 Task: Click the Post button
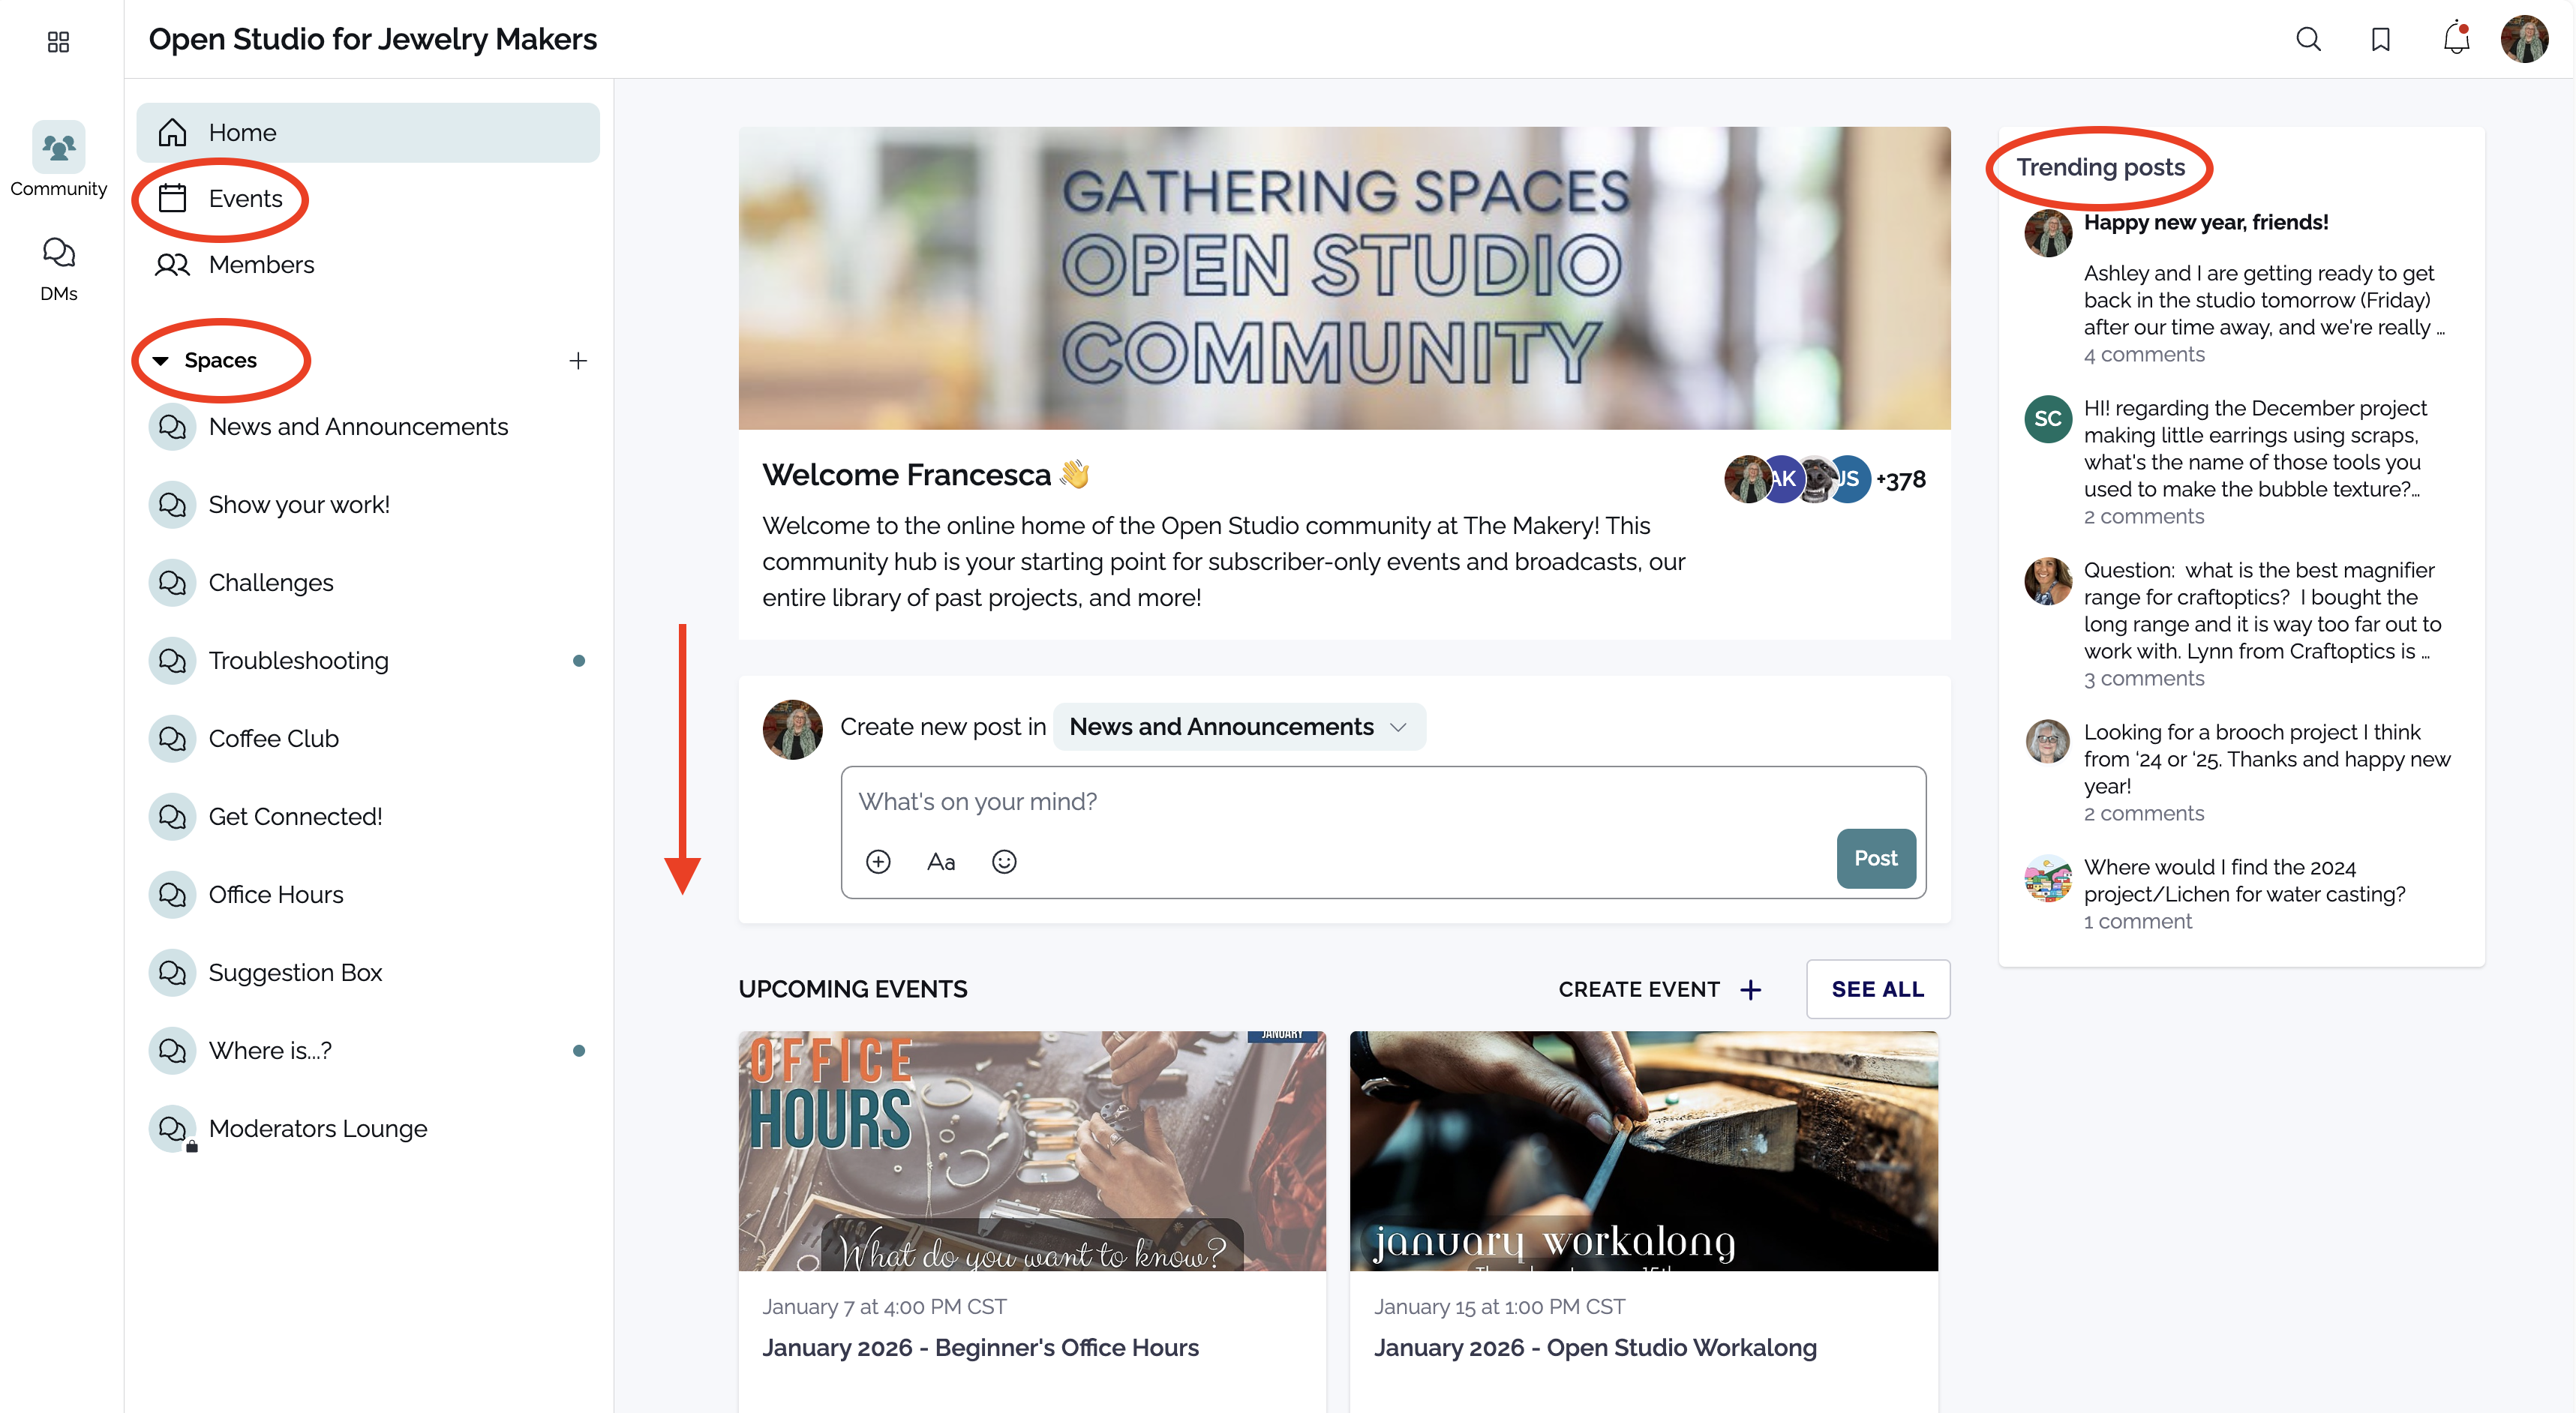pyautogui.click(x=1875, y=858)
